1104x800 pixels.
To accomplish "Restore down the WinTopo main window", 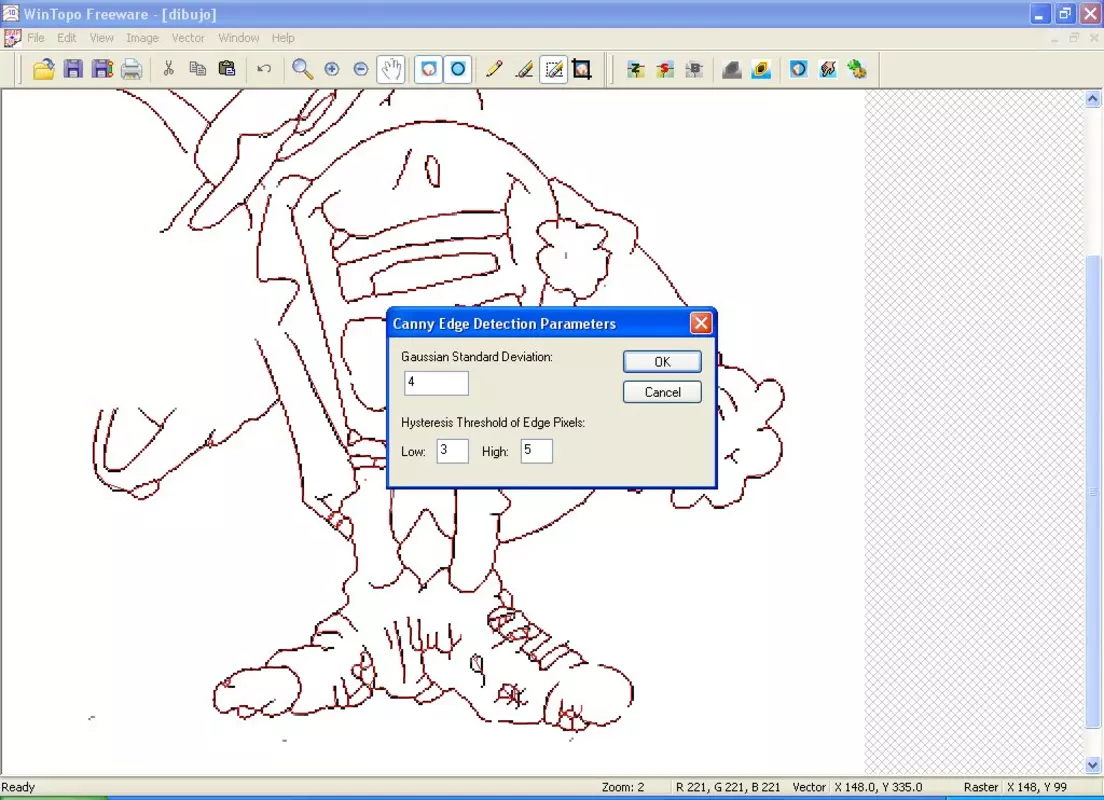I will point(1065,14).
